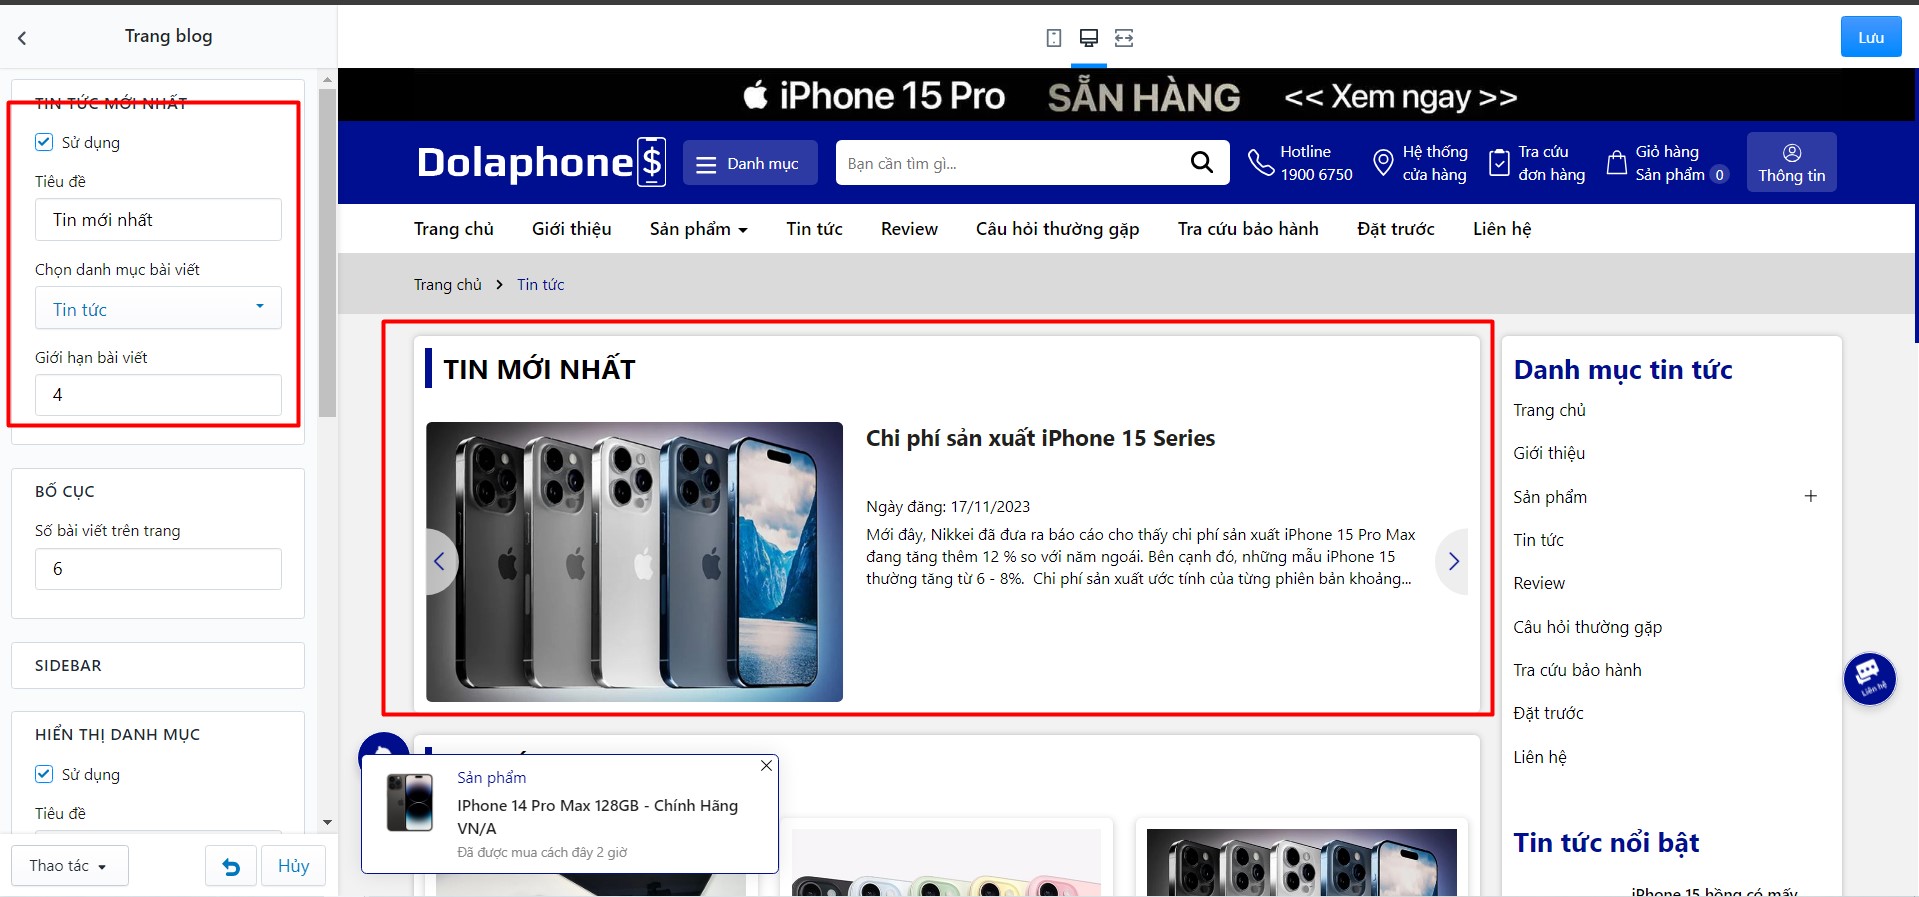Click the Giới hạn bài viết input field
The height and width of the screenshot is (897, 1919).
(158, 395)
